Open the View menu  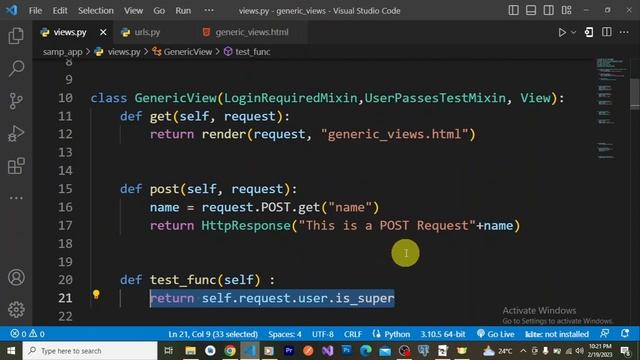click(133, 11)
